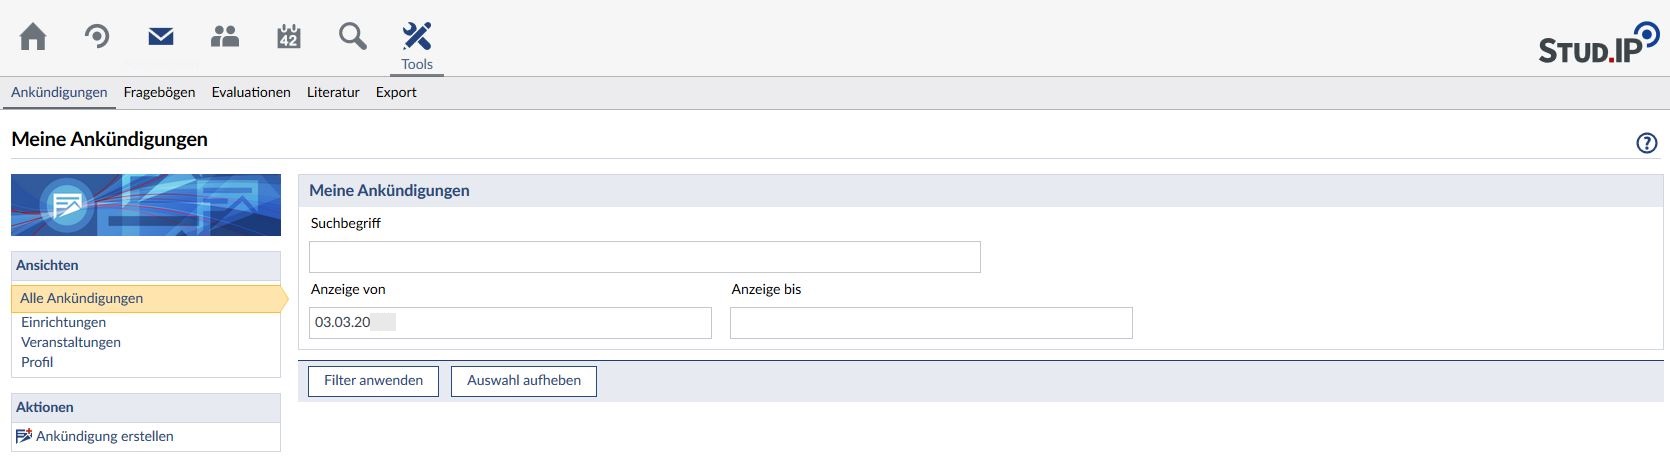Select Einrichtungen view in sidebar
This screenshot has height=460, width=1670.
pos(63,322)
